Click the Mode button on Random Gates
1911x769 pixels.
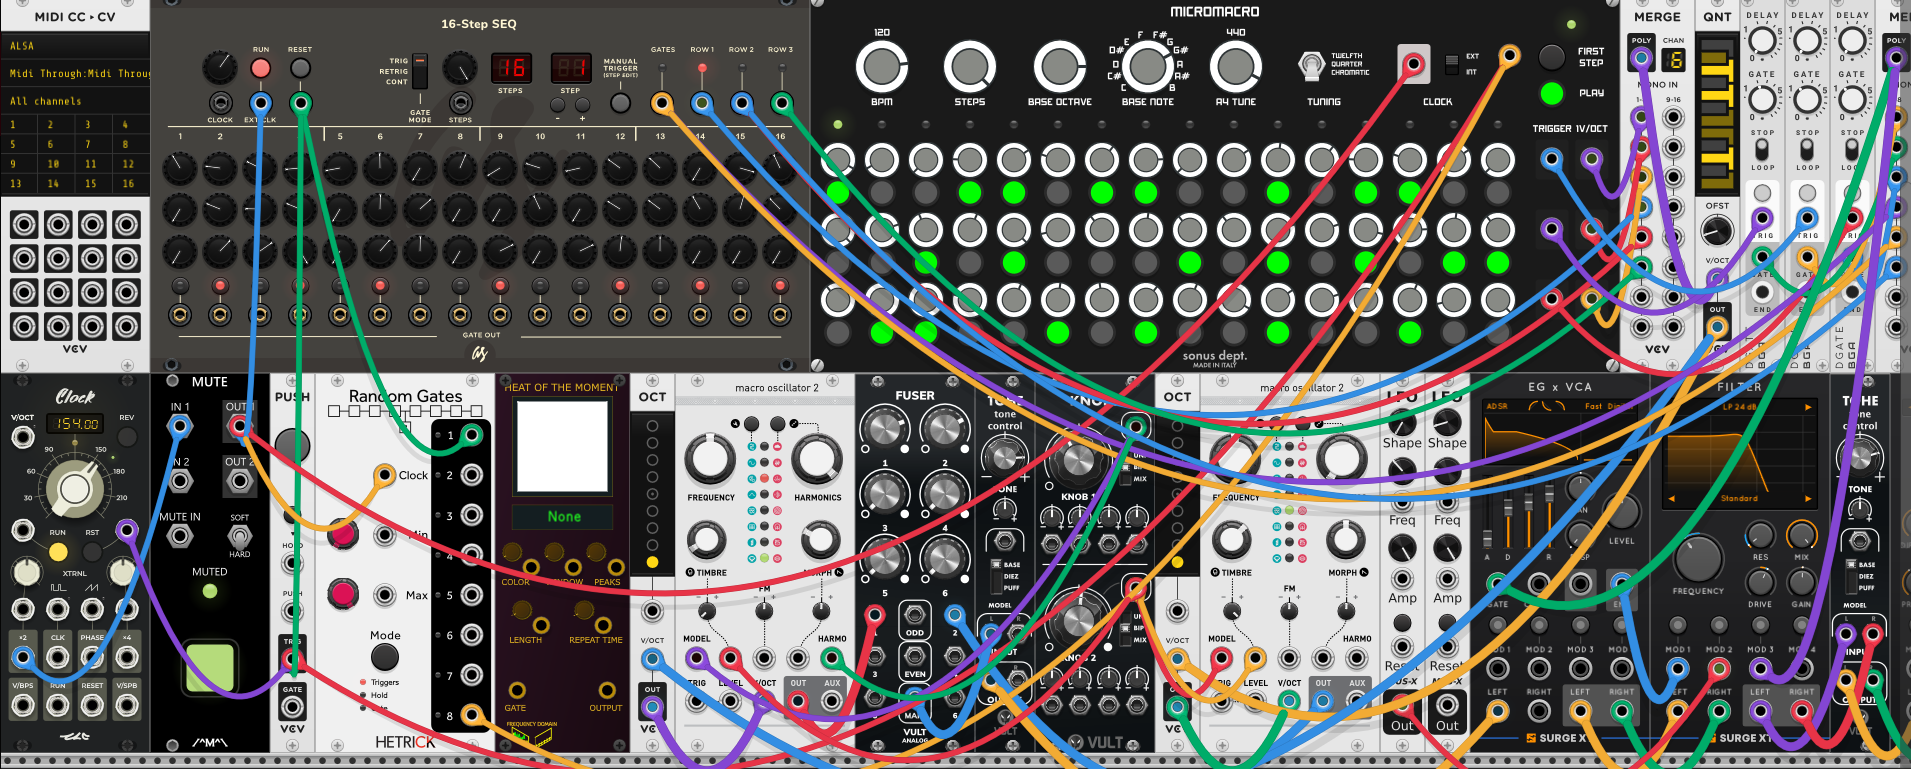385,657
